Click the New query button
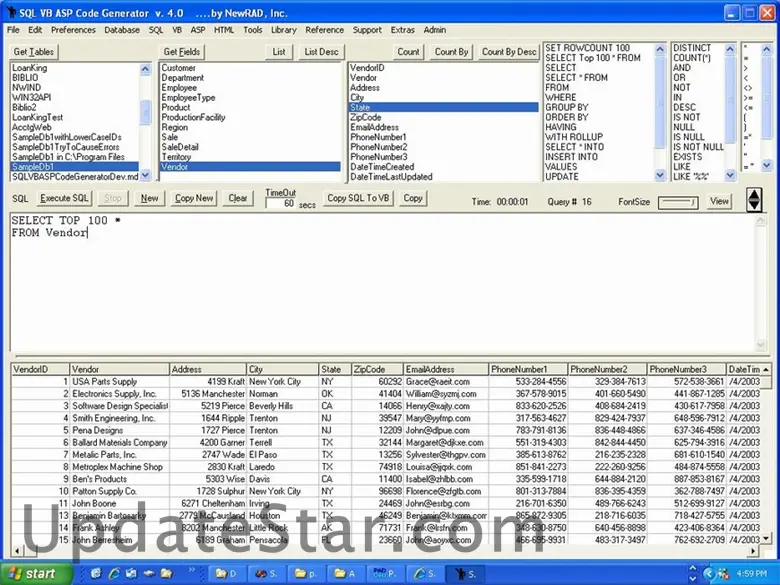This screenshot has width=780, height=585. click(x=149, y=198)
